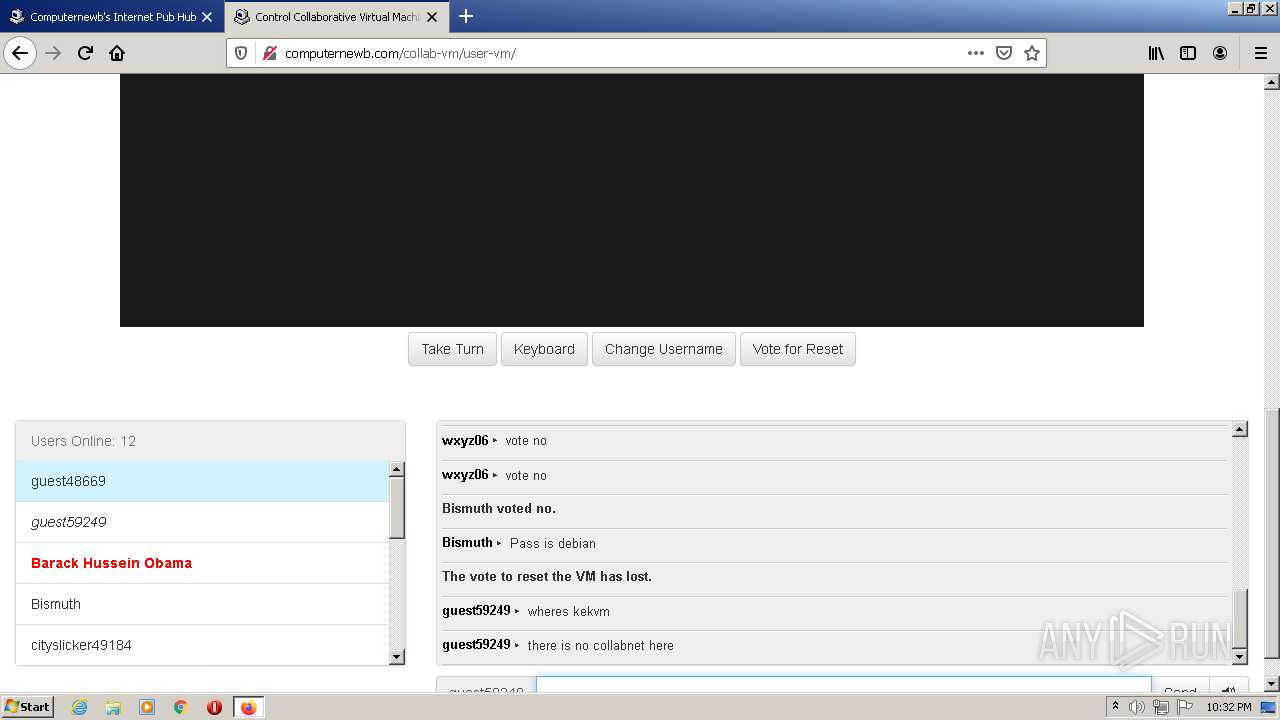Select user guest59249 in users list
The height and width of the screenshot is (720, 1280).
click(202, 522)
